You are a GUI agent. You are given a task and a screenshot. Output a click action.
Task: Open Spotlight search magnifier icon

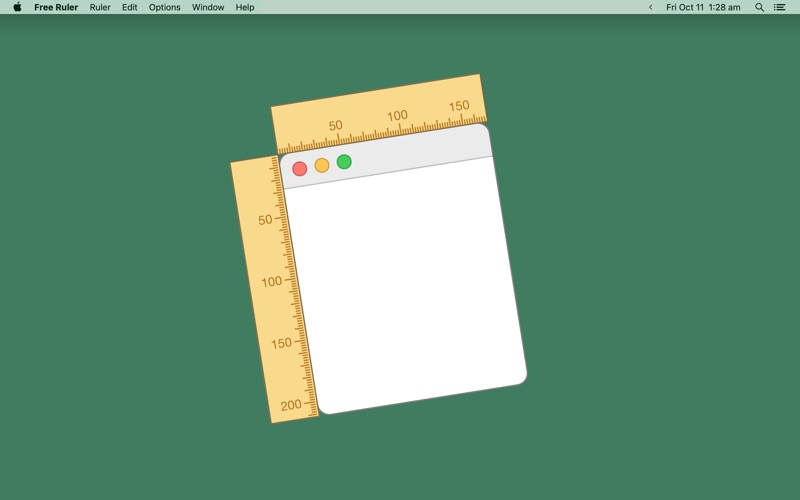[x=760, y=7]
